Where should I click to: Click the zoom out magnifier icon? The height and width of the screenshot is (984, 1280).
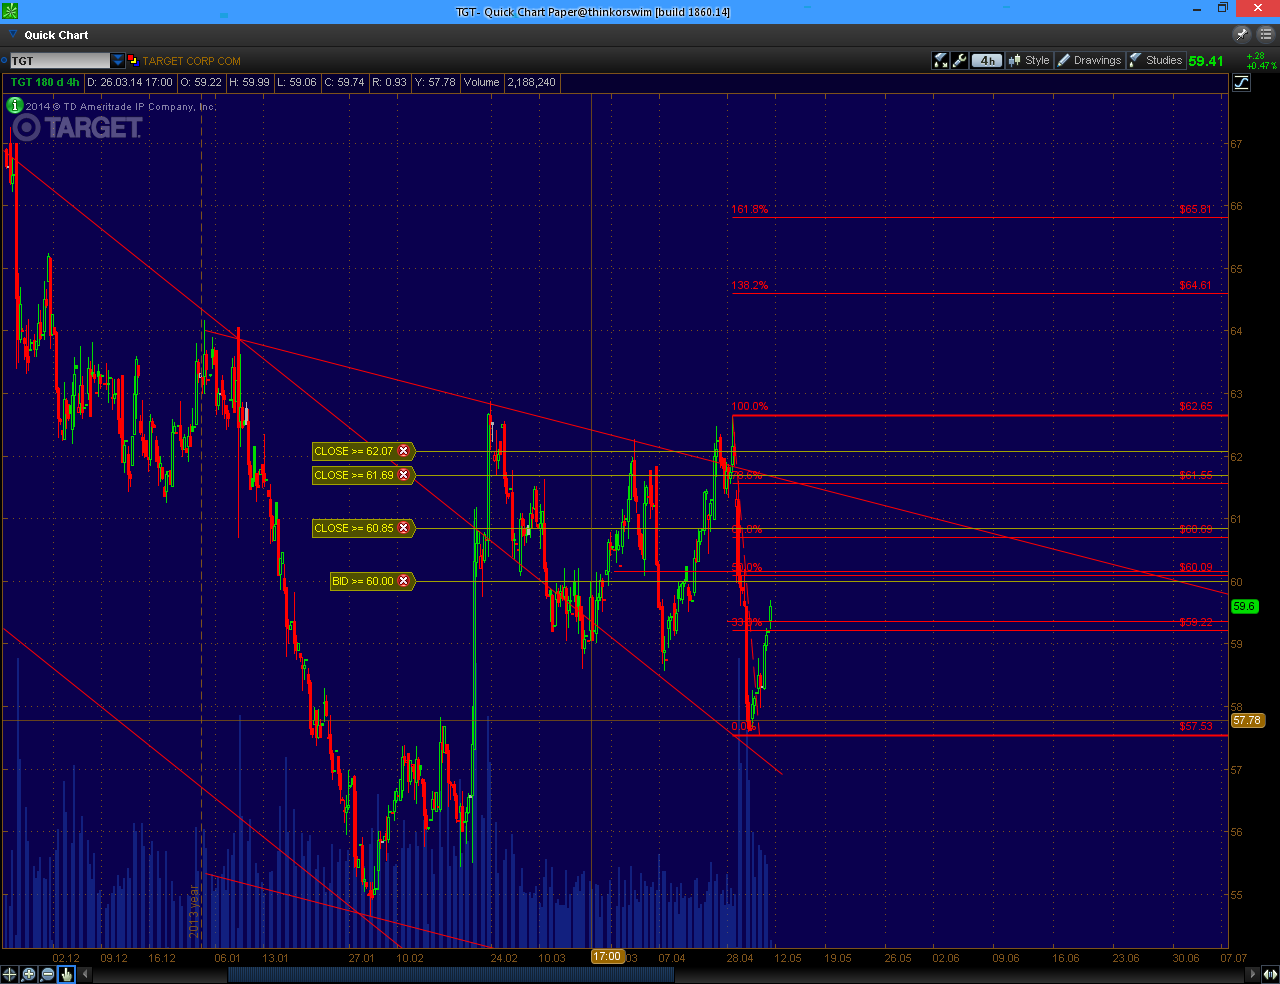point(48,974)
